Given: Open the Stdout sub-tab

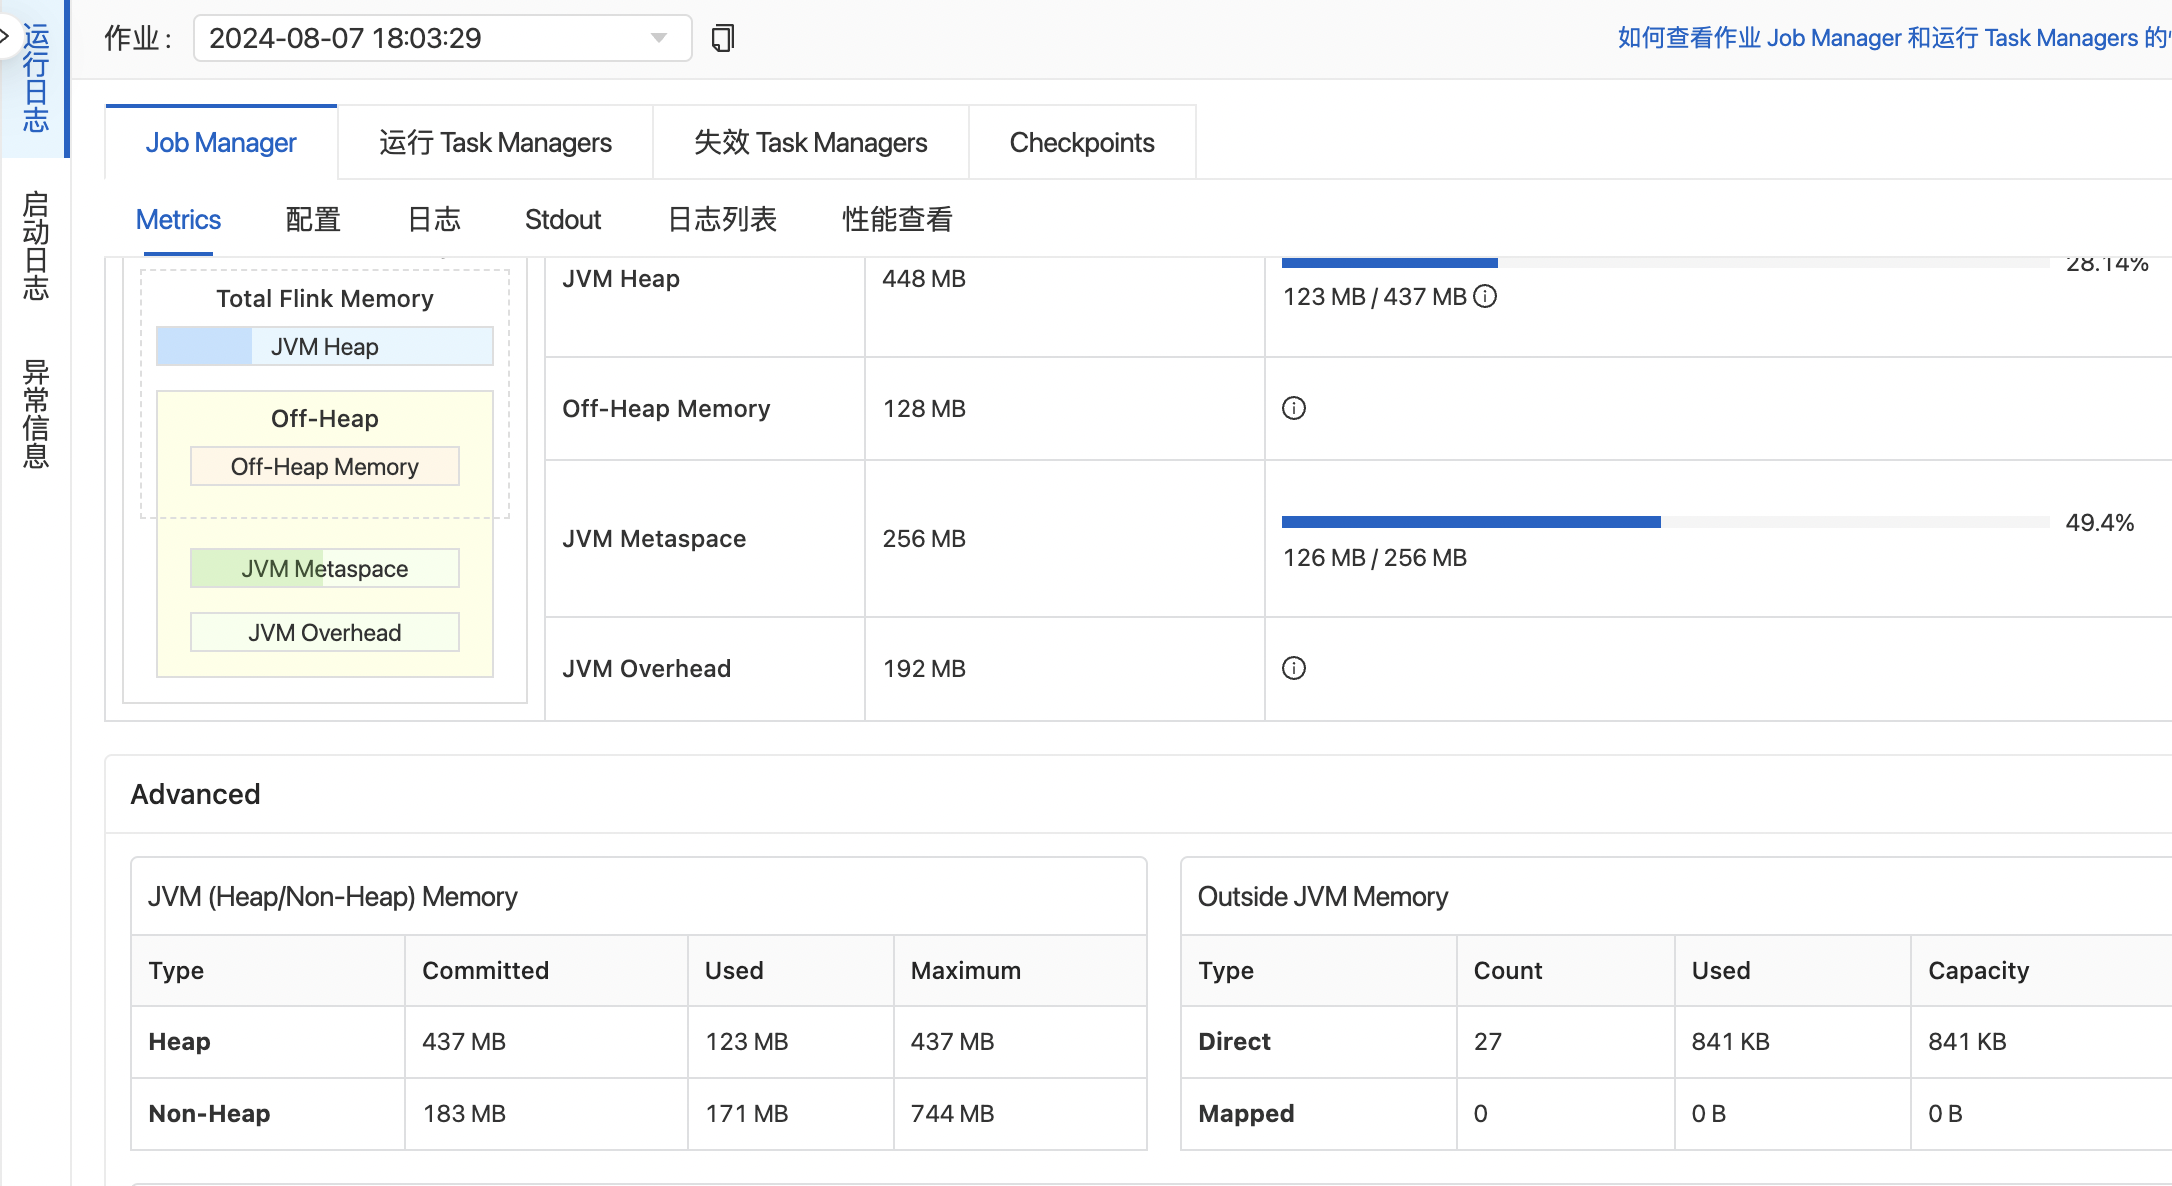Looking at the screenshot, I should click(x=563, y=219).
